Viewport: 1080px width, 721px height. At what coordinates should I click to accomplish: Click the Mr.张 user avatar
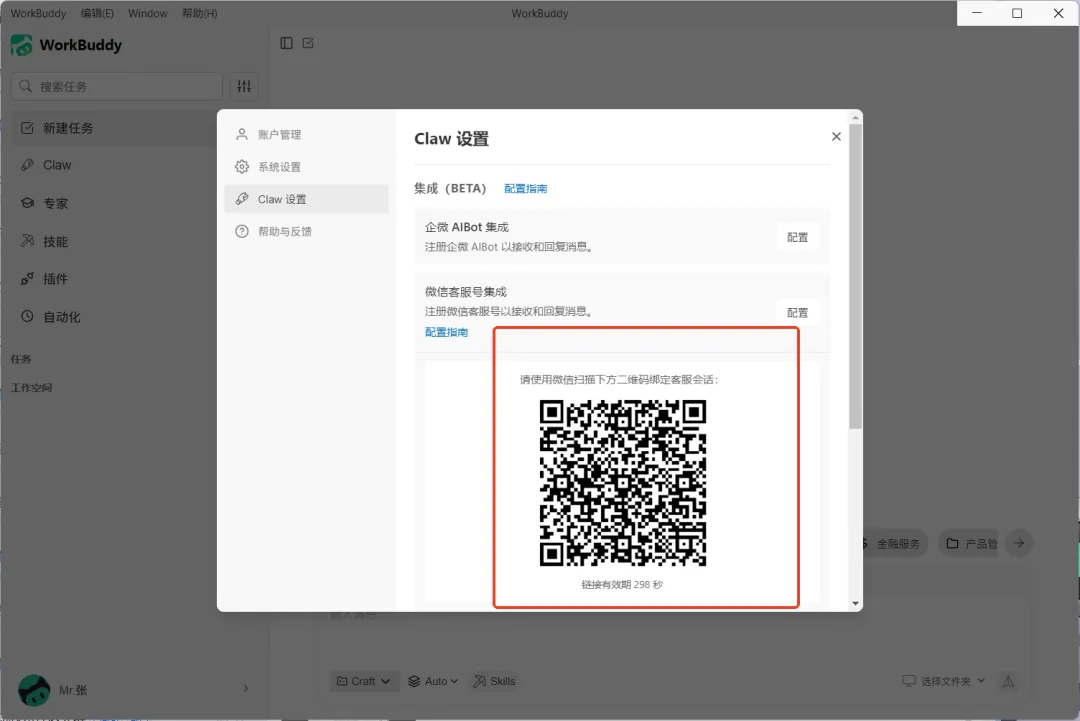(34, 690)
